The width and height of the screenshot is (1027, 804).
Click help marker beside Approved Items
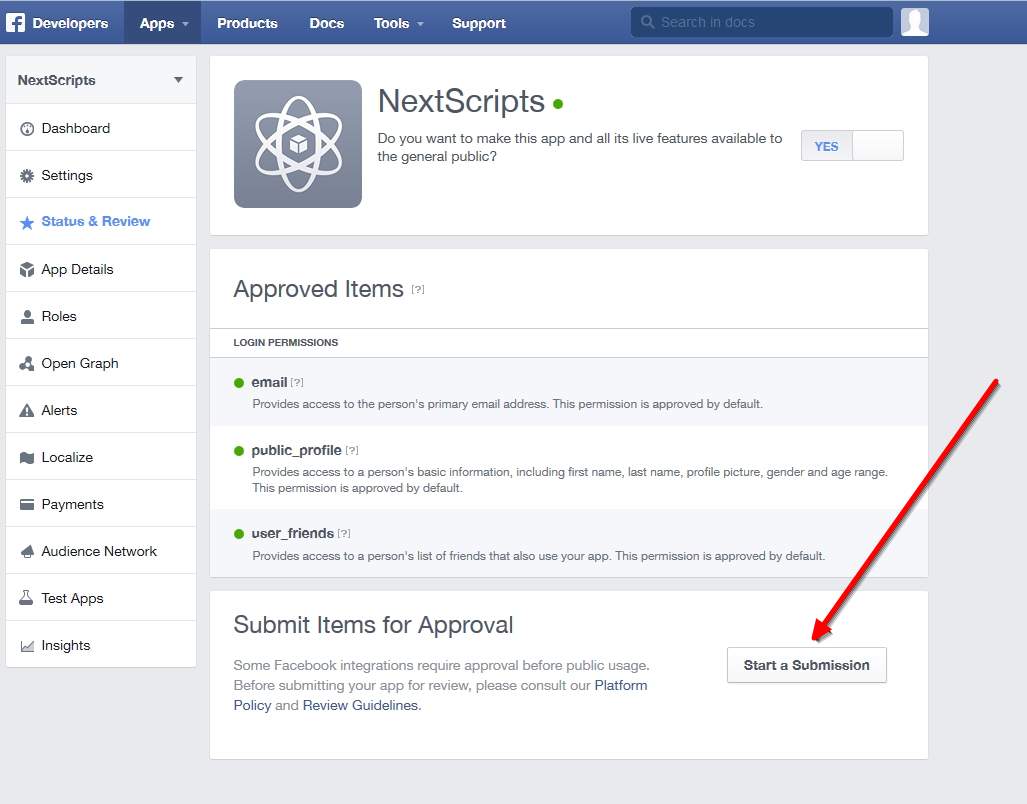click(x=418, y=289)
